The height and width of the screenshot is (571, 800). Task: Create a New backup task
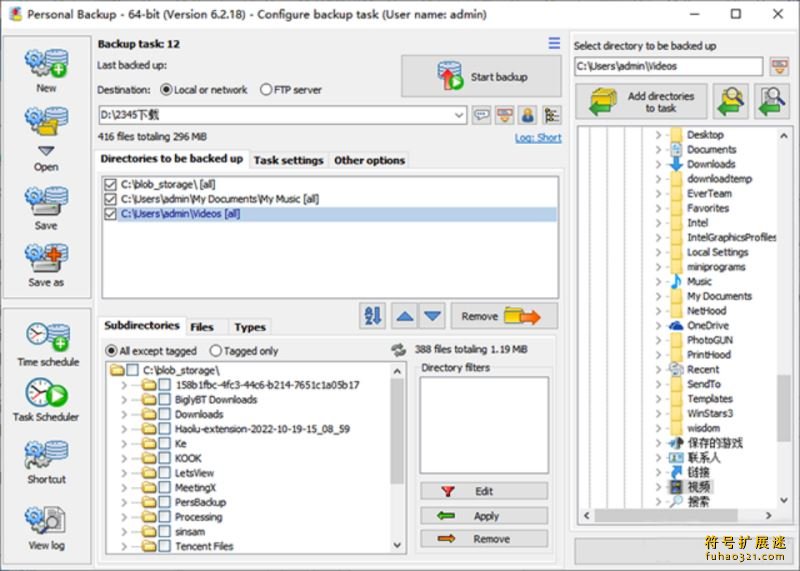[x=46, y=70]
